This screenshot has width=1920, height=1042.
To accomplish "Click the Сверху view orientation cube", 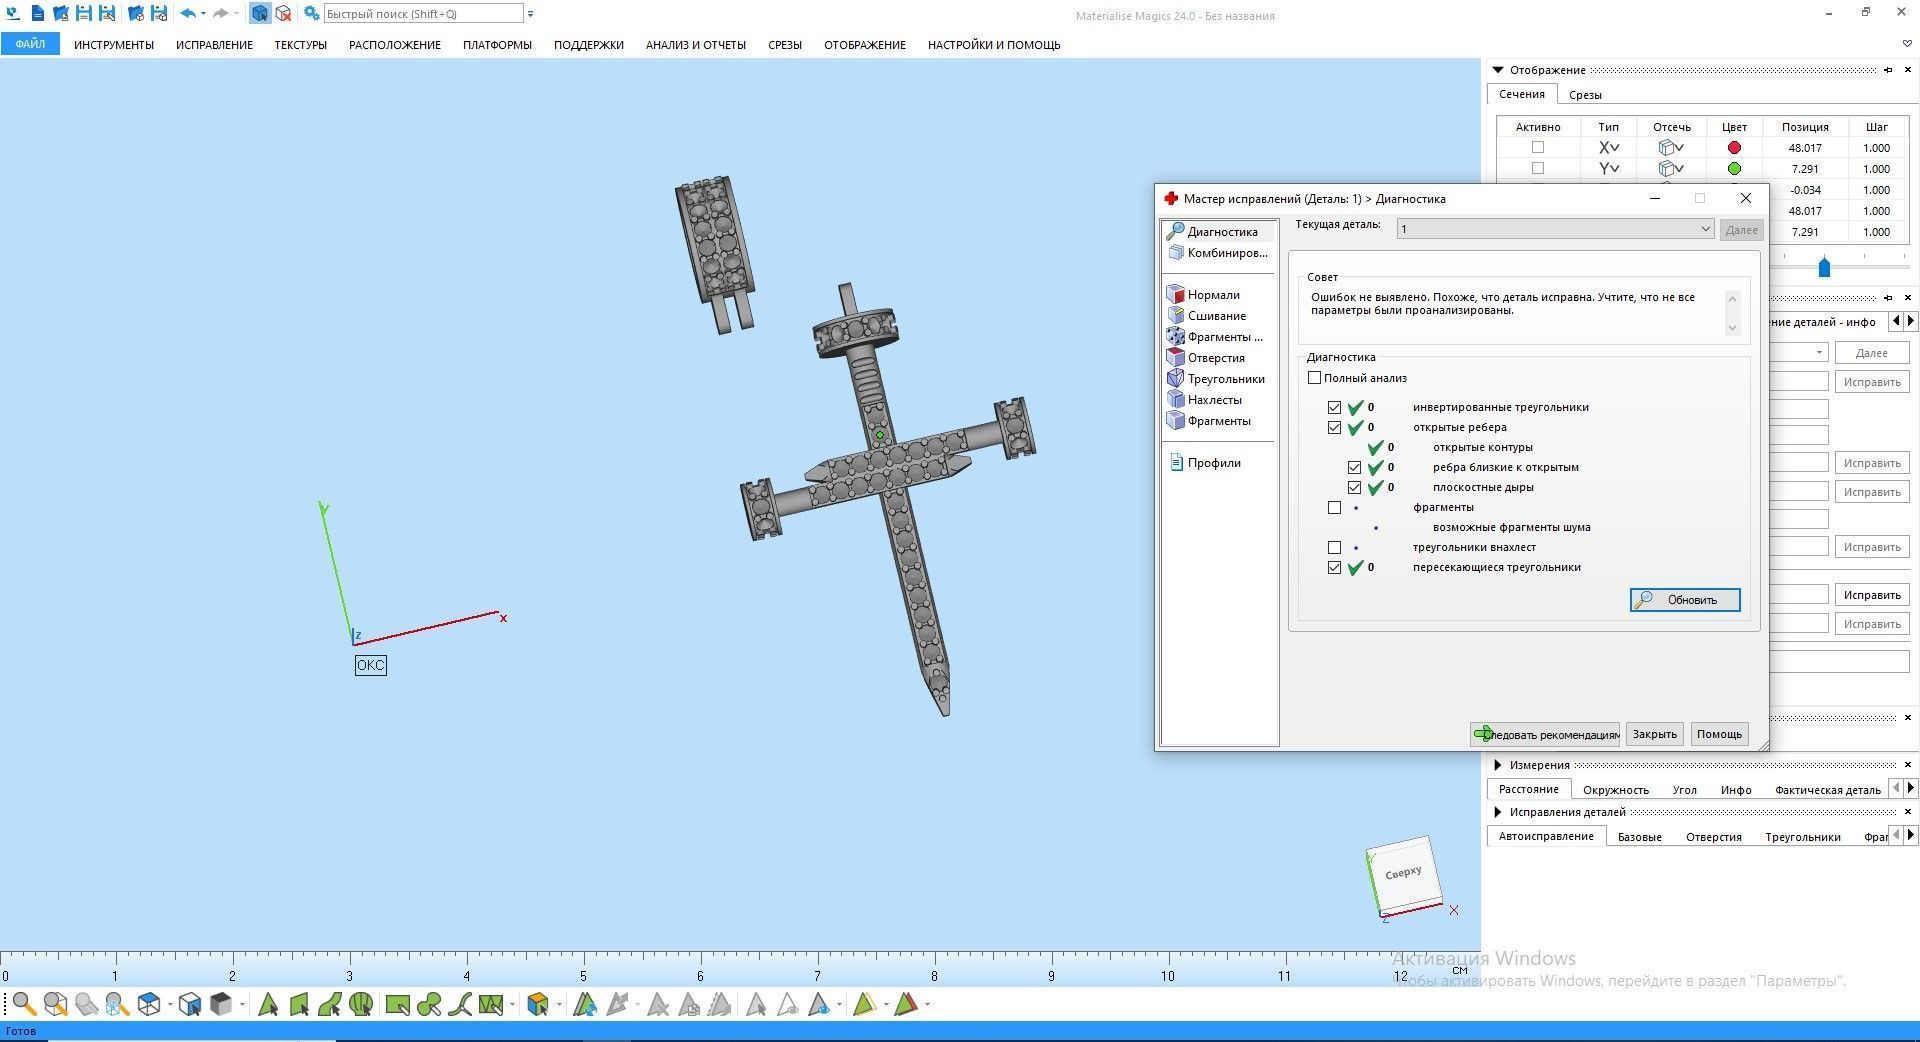I will coord(1403,875).
